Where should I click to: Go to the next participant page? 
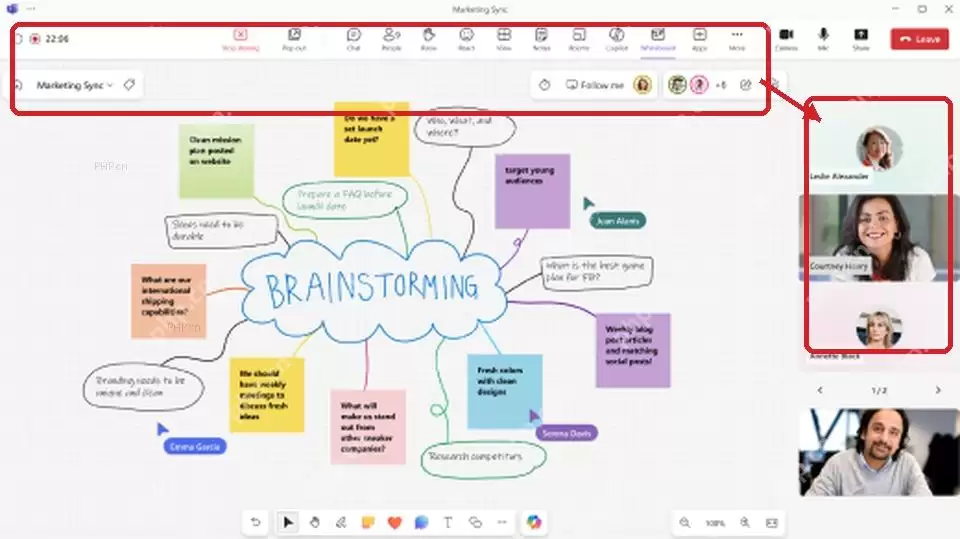pos(937,390)
